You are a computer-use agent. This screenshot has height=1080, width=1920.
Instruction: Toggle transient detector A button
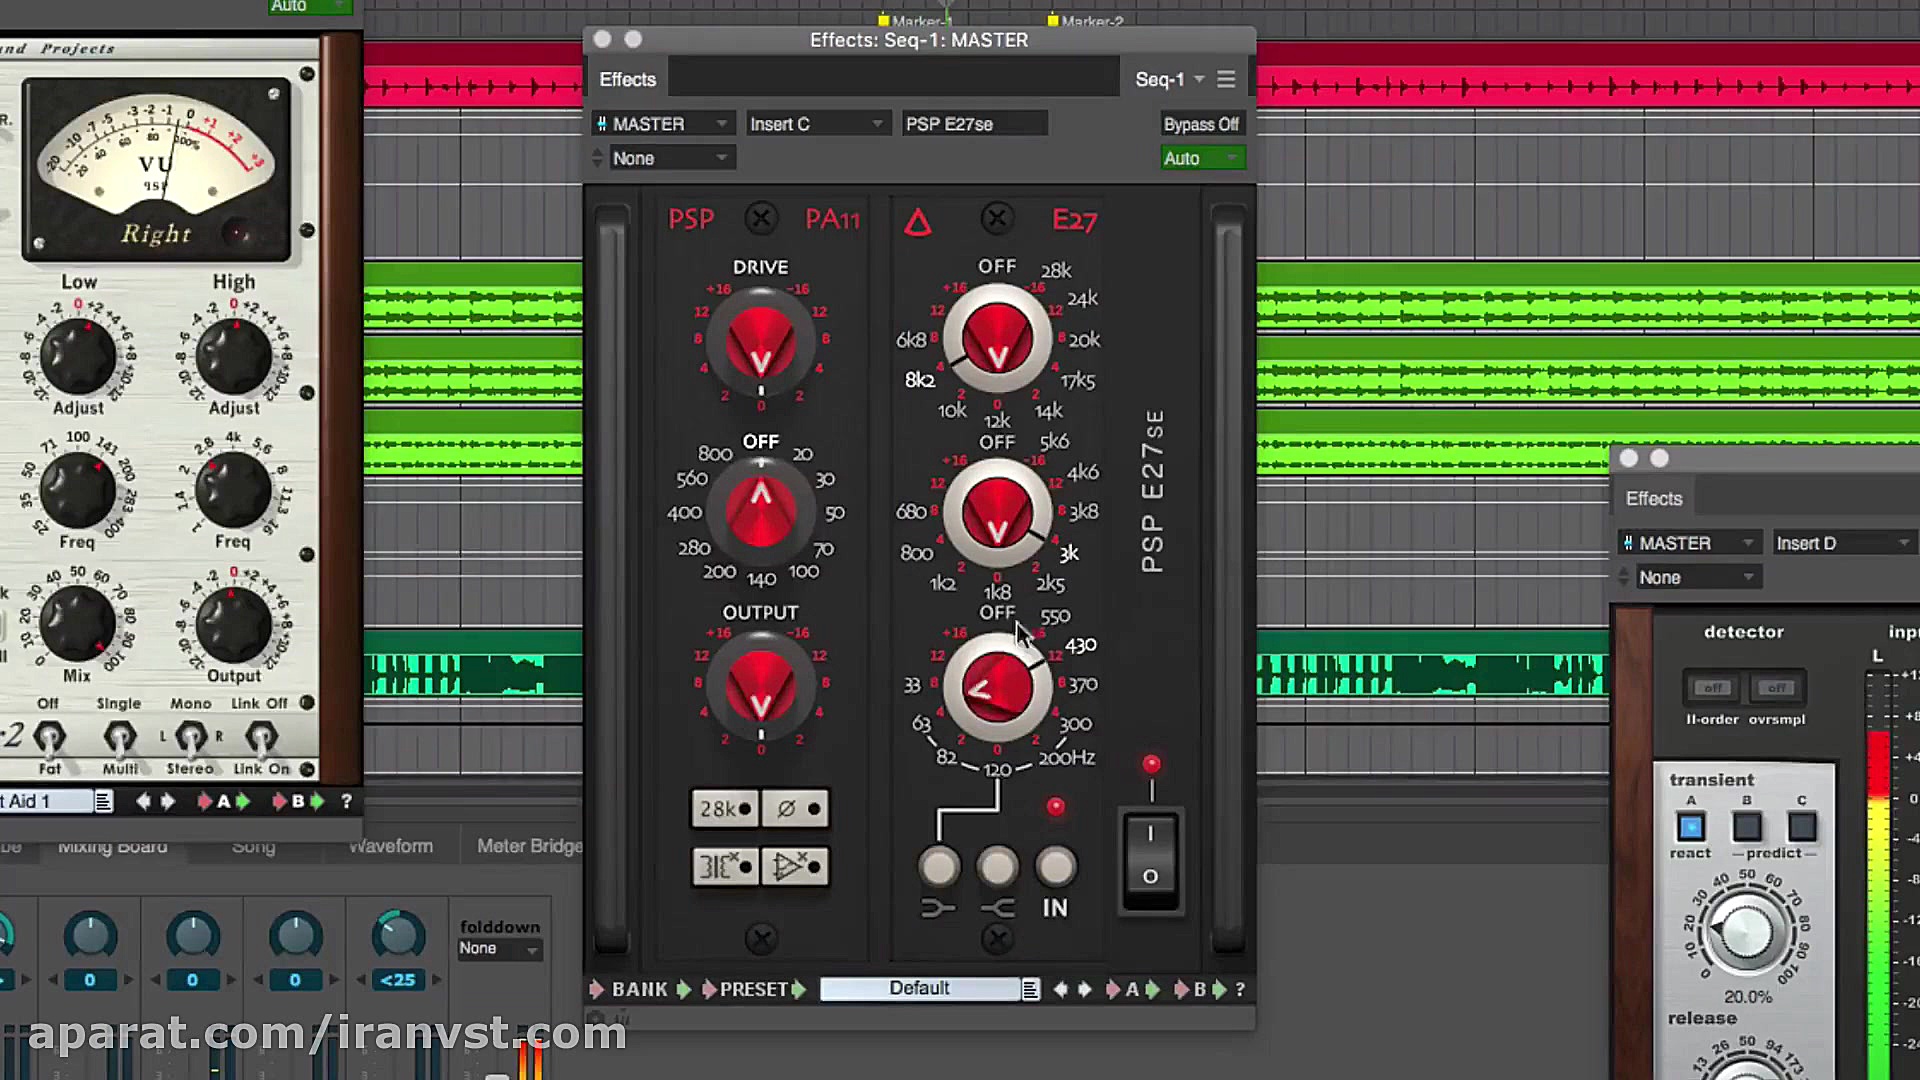pos(1691,827)
